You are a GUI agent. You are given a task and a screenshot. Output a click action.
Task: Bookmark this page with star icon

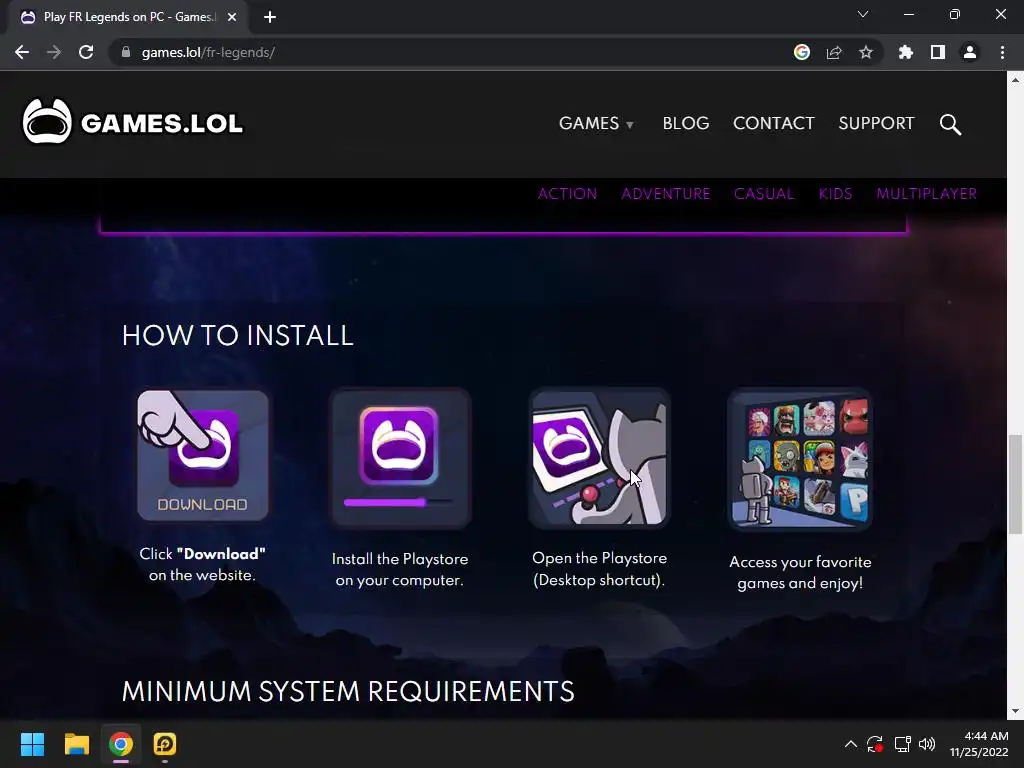tap(866, 52)
